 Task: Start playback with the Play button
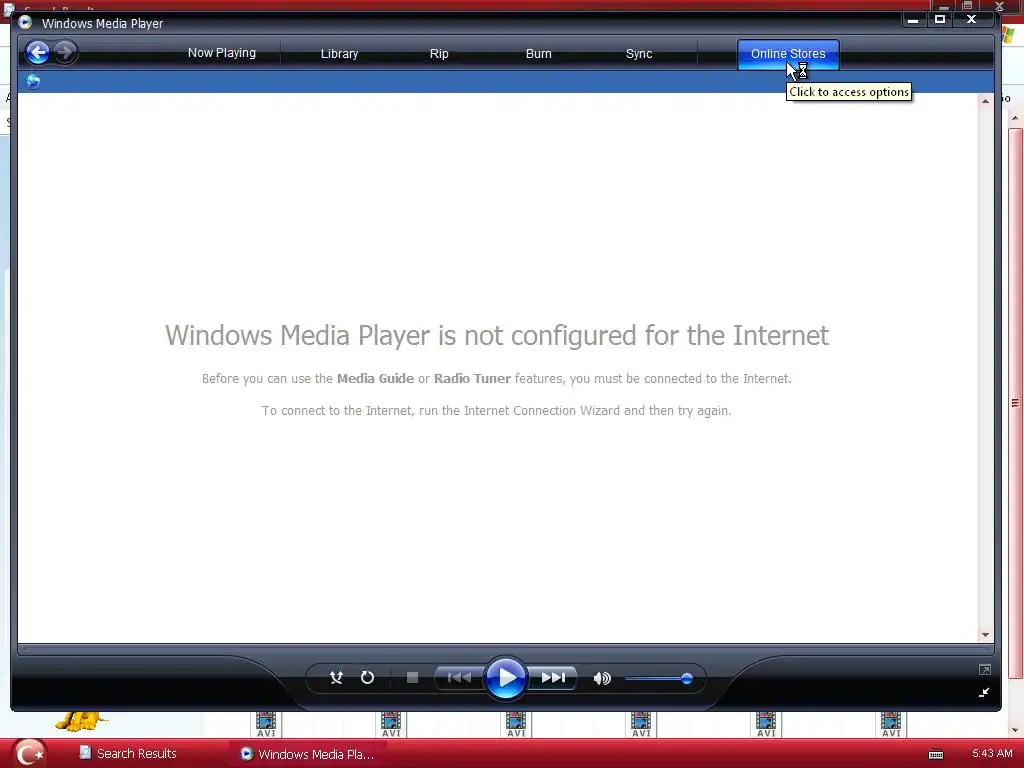tap(505, 678)
